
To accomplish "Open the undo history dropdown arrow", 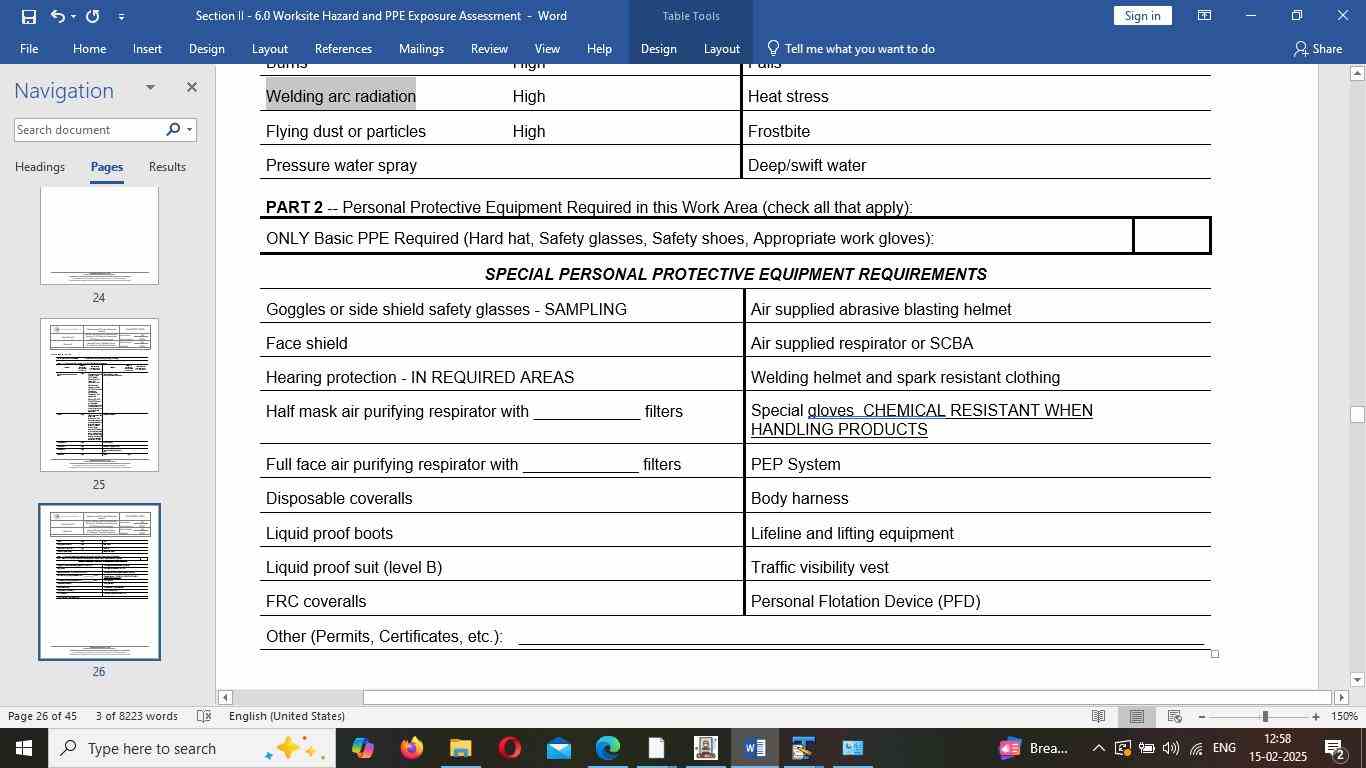I will 74,16.
